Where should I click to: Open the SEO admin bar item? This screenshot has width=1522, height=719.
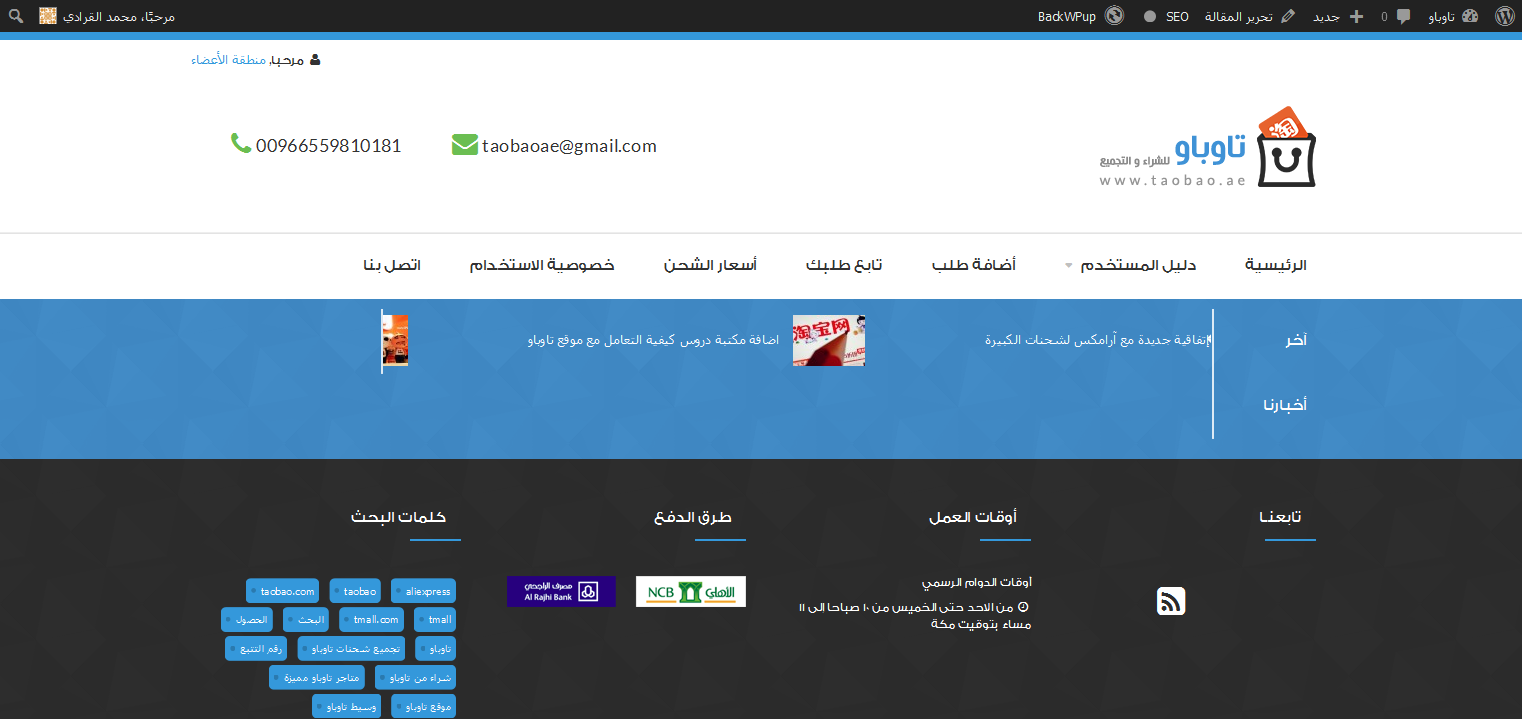[x=1166, y=16]
